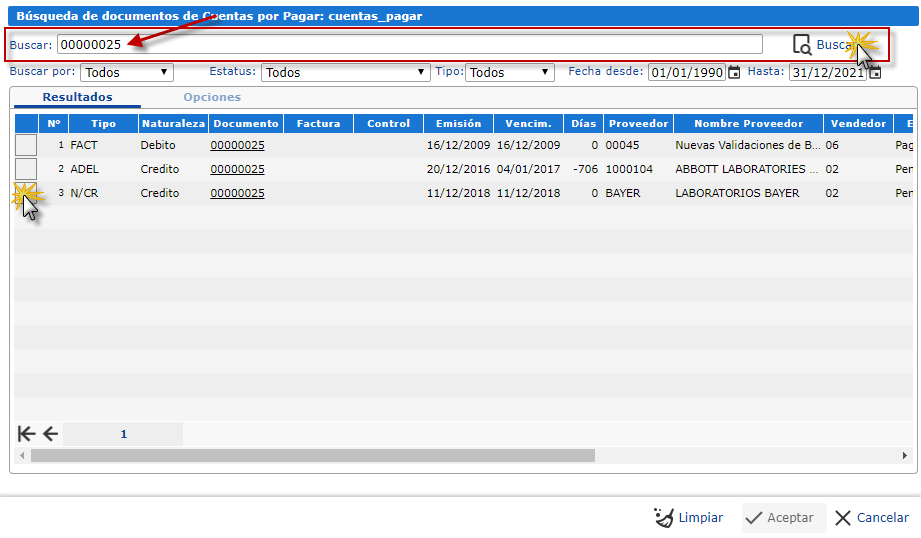Open the Buscar por dropdown
This screenshot has height=538, width=921.
127,72
